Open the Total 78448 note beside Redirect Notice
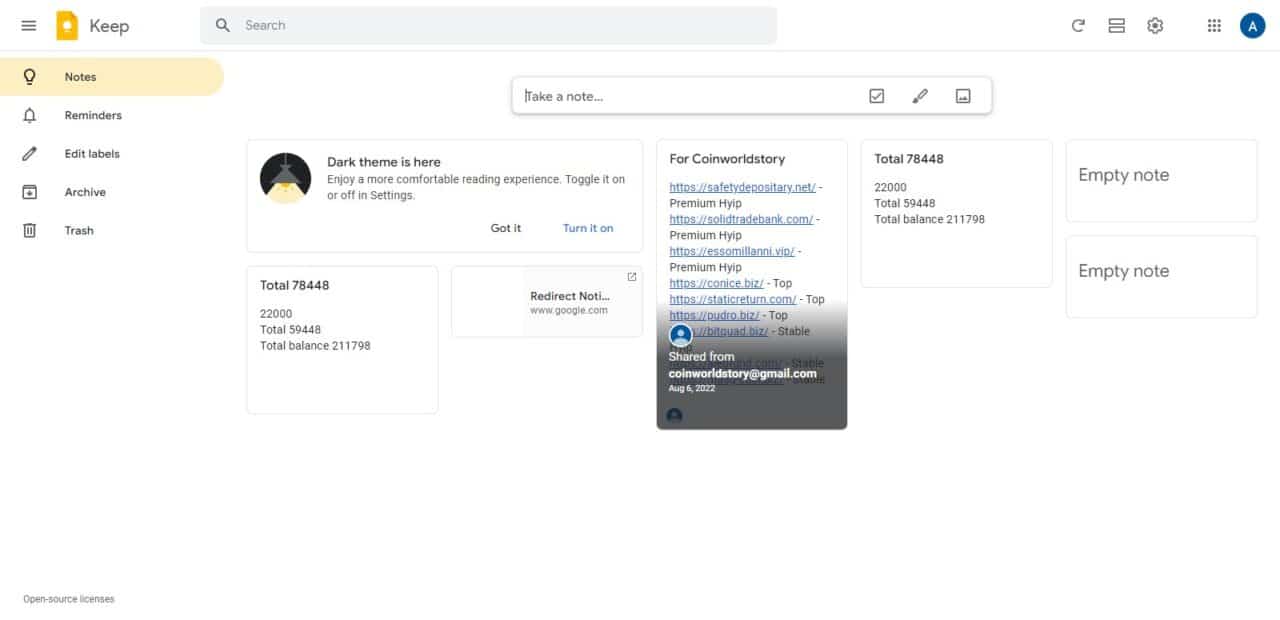This screenshot has width=1280, height=620. click(x=342, y=340)
